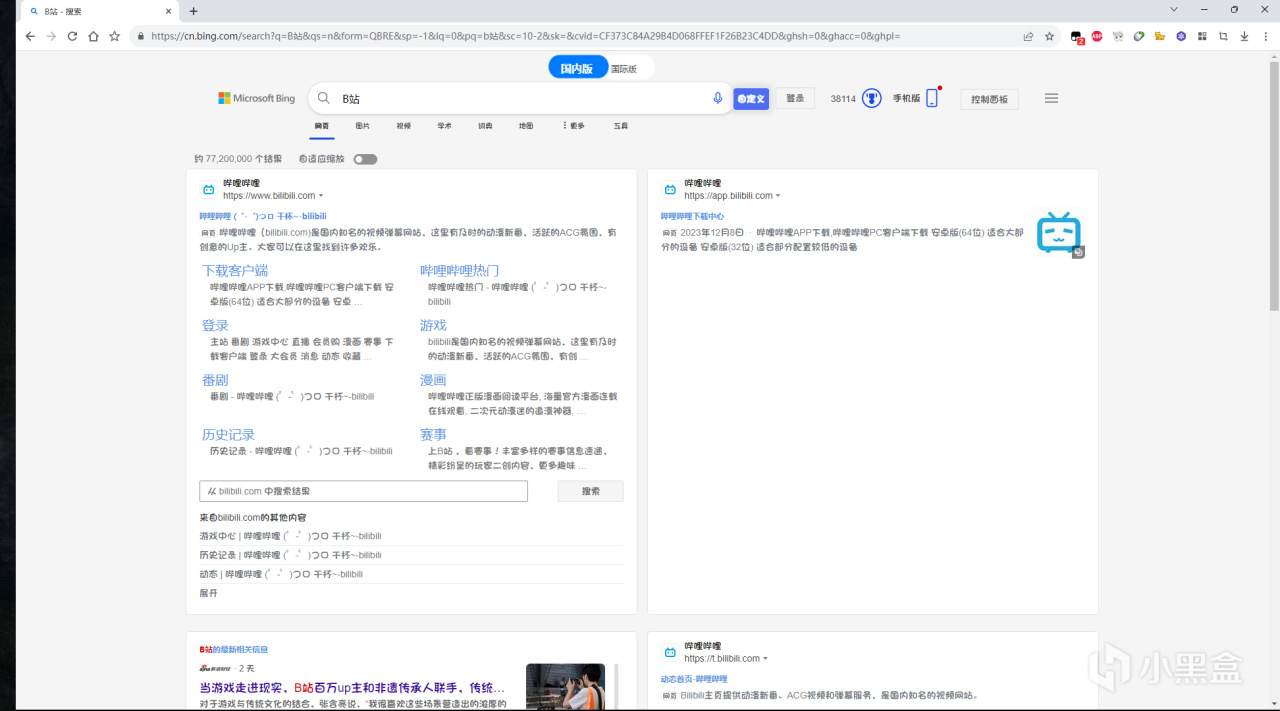This screenshot has width=1280, height=711.
Task: Click the browser downloads arrow icon
Action: 1244,36
